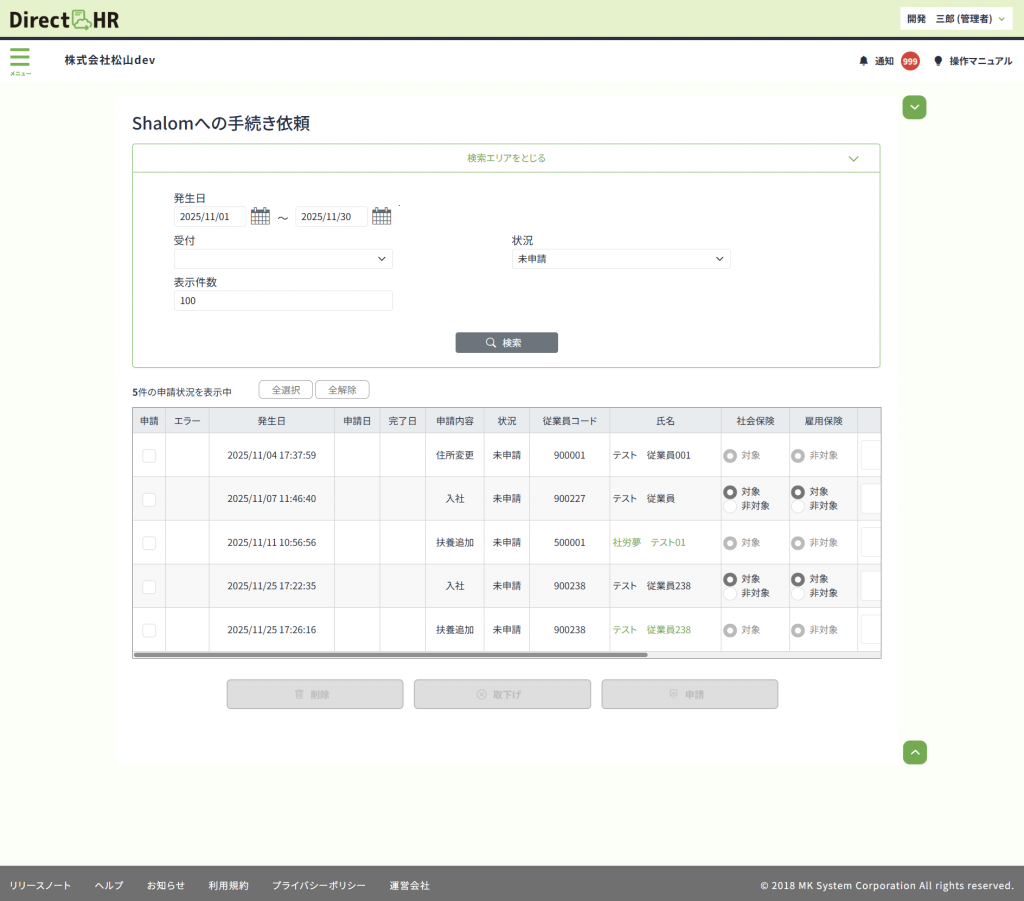The height and width of the screenshot is (901, 1024).
Task: Open the 状況 dropdown showing 未申請
Action: coord(621,259)
